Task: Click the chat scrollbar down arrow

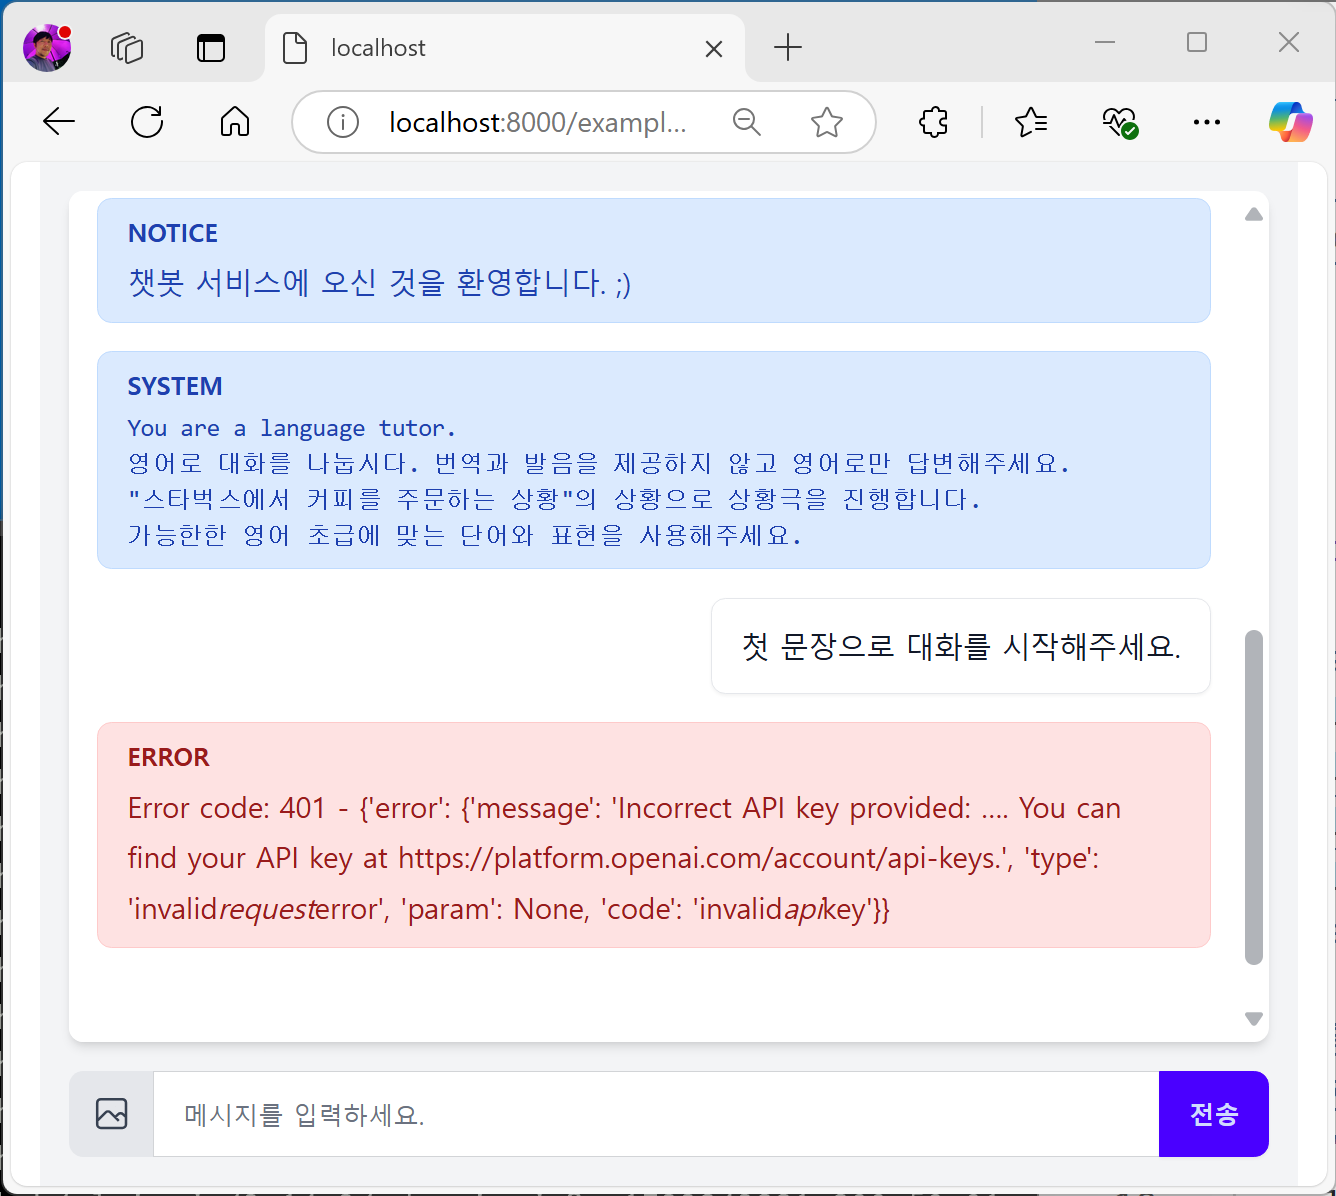Action: tap(1253, 1019)
